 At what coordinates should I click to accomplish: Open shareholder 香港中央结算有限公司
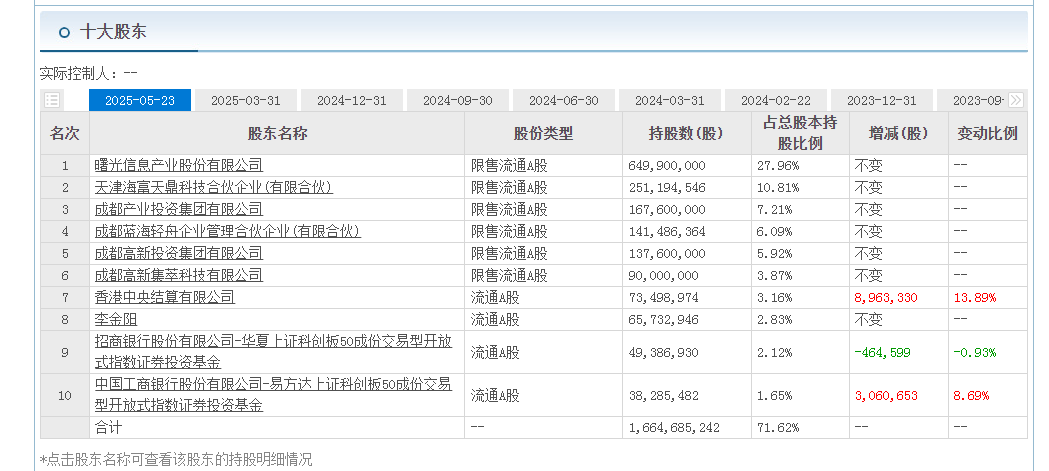point(165,297)
